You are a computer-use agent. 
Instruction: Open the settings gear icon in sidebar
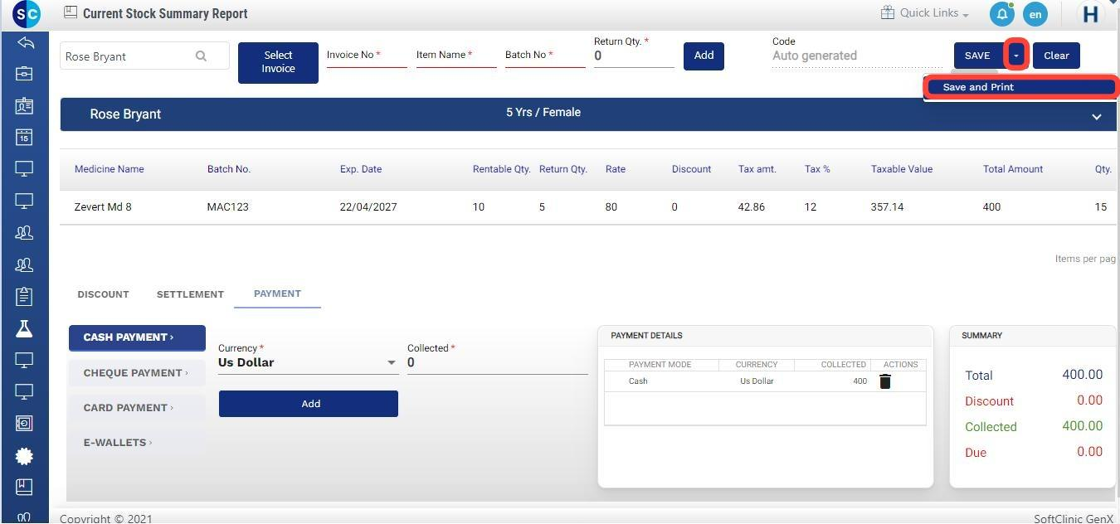pos(25,456)
